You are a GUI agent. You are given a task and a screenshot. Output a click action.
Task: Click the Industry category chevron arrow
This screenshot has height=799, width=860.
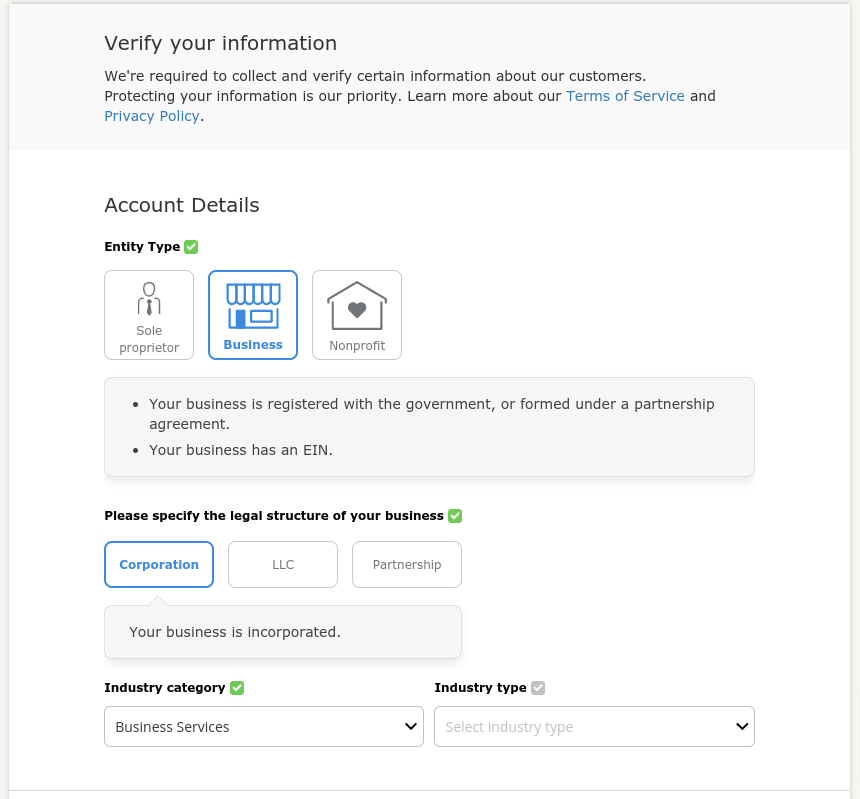coord(411,727)
